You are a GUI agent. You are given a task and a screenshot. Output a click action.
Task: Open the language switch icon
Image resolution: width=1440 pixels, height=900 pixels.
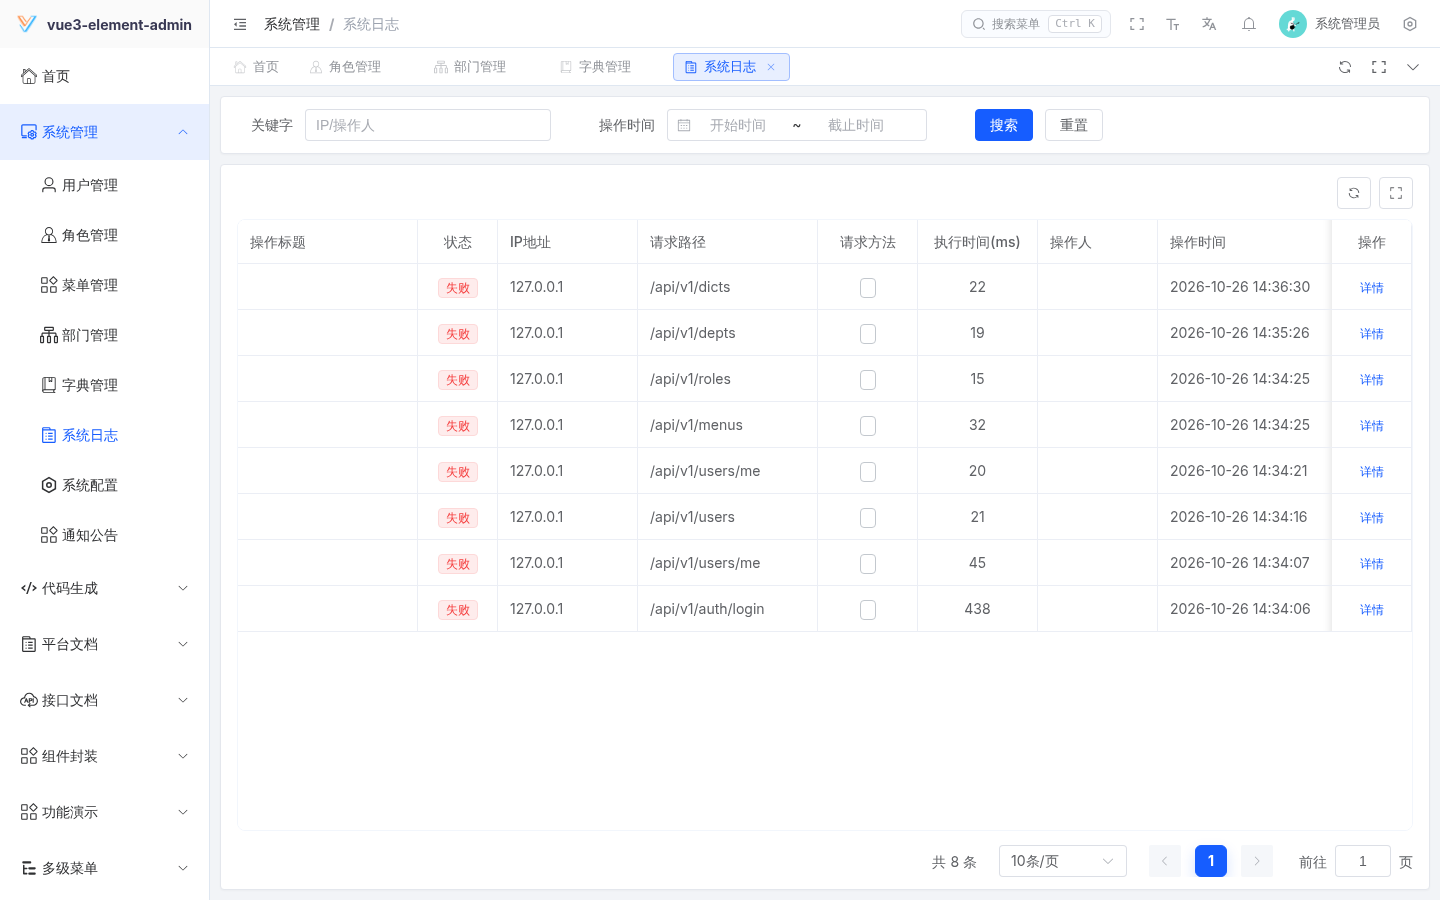pos(1209,24)
